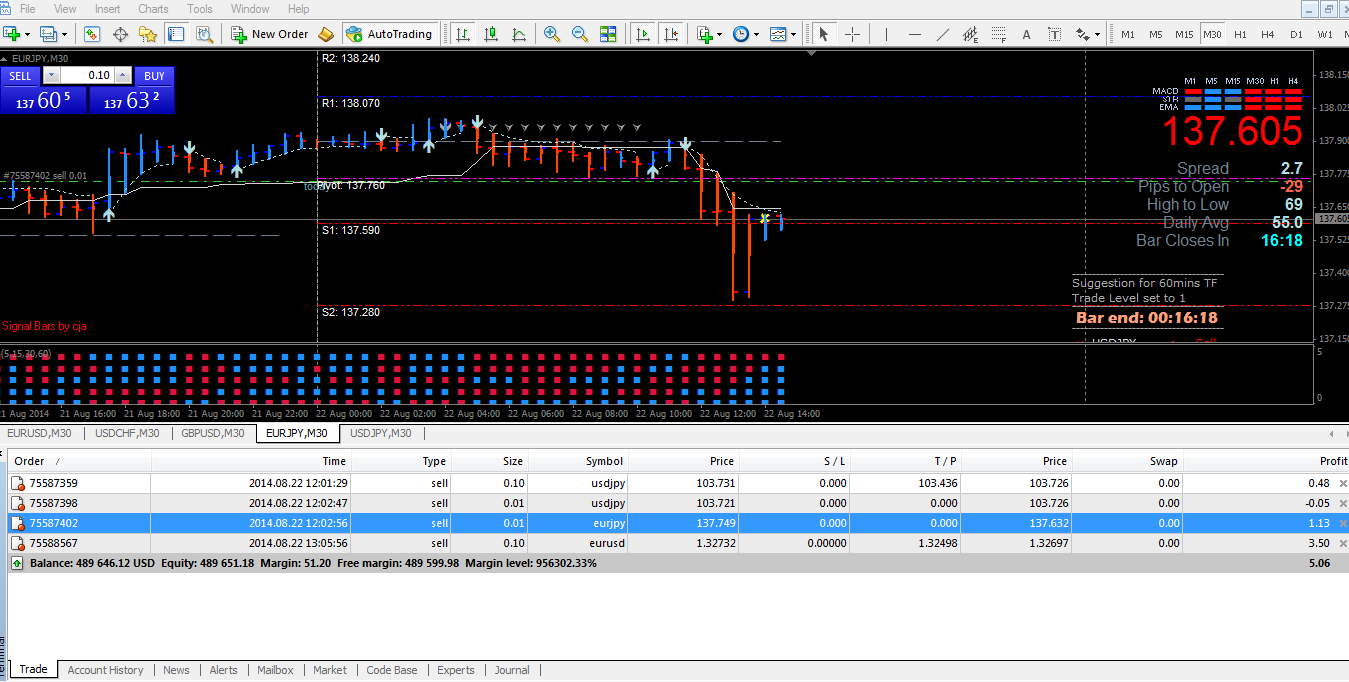Toggle the AutoTrading button
Image resolution: width=1349 pixels, height=682 pixels.
(x=388, y=34)
